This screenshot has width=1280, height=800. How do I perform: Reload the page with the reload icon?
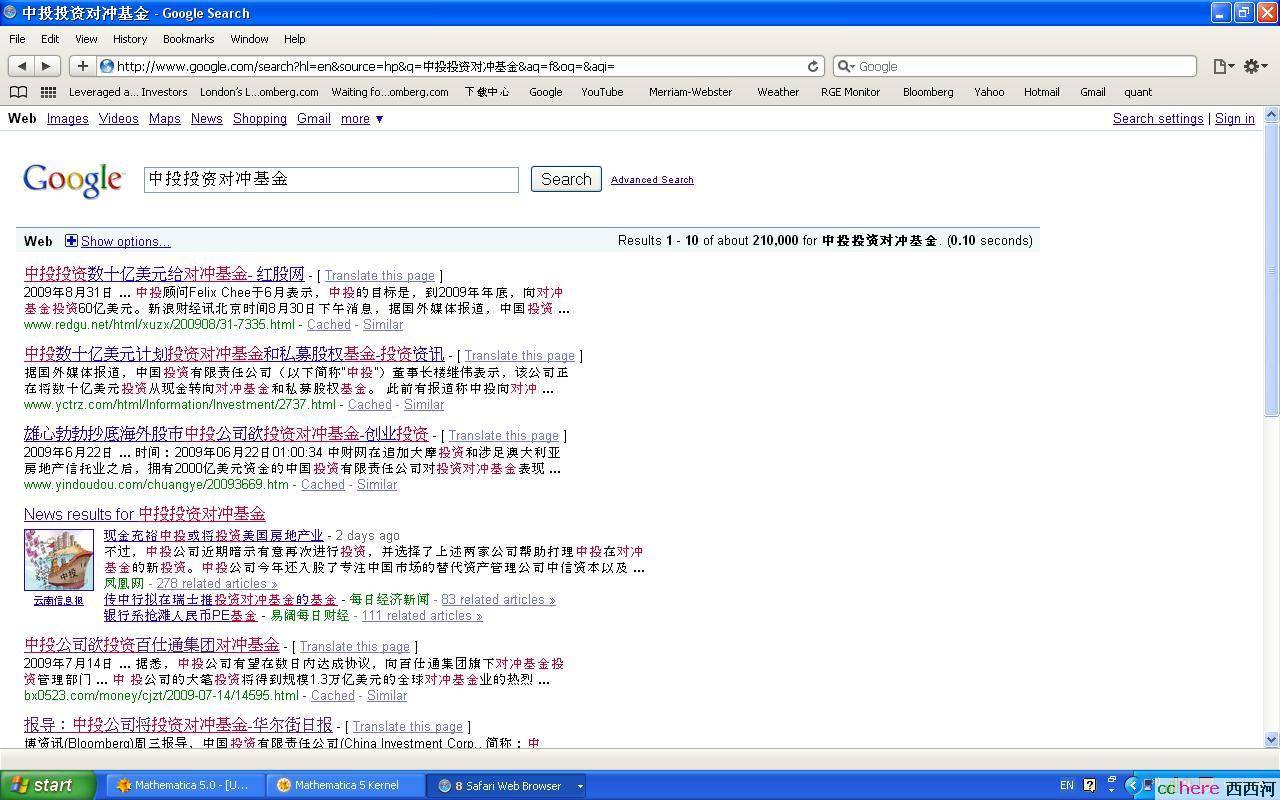point(813,66)
